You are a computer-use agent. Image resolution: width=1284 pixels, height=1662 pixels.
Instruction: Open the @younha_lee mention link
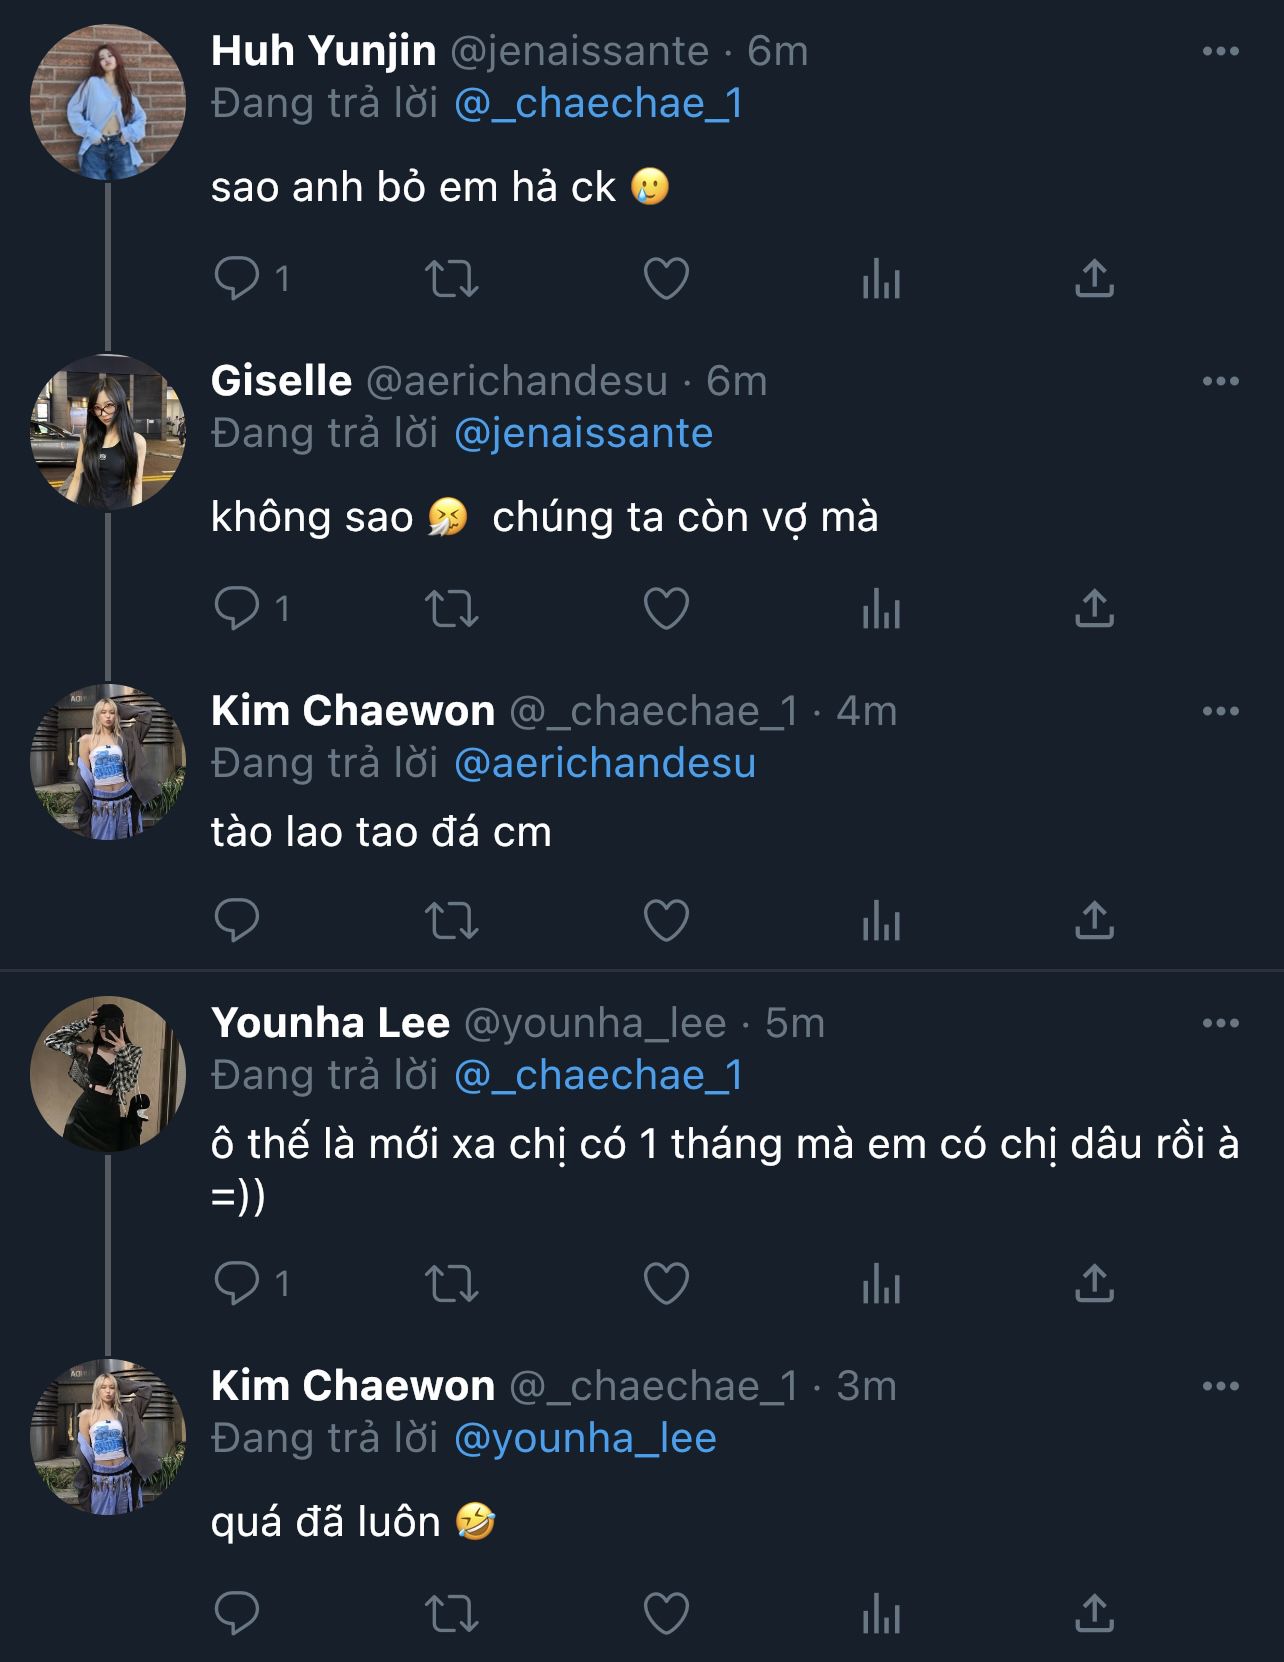point(585,1439)
